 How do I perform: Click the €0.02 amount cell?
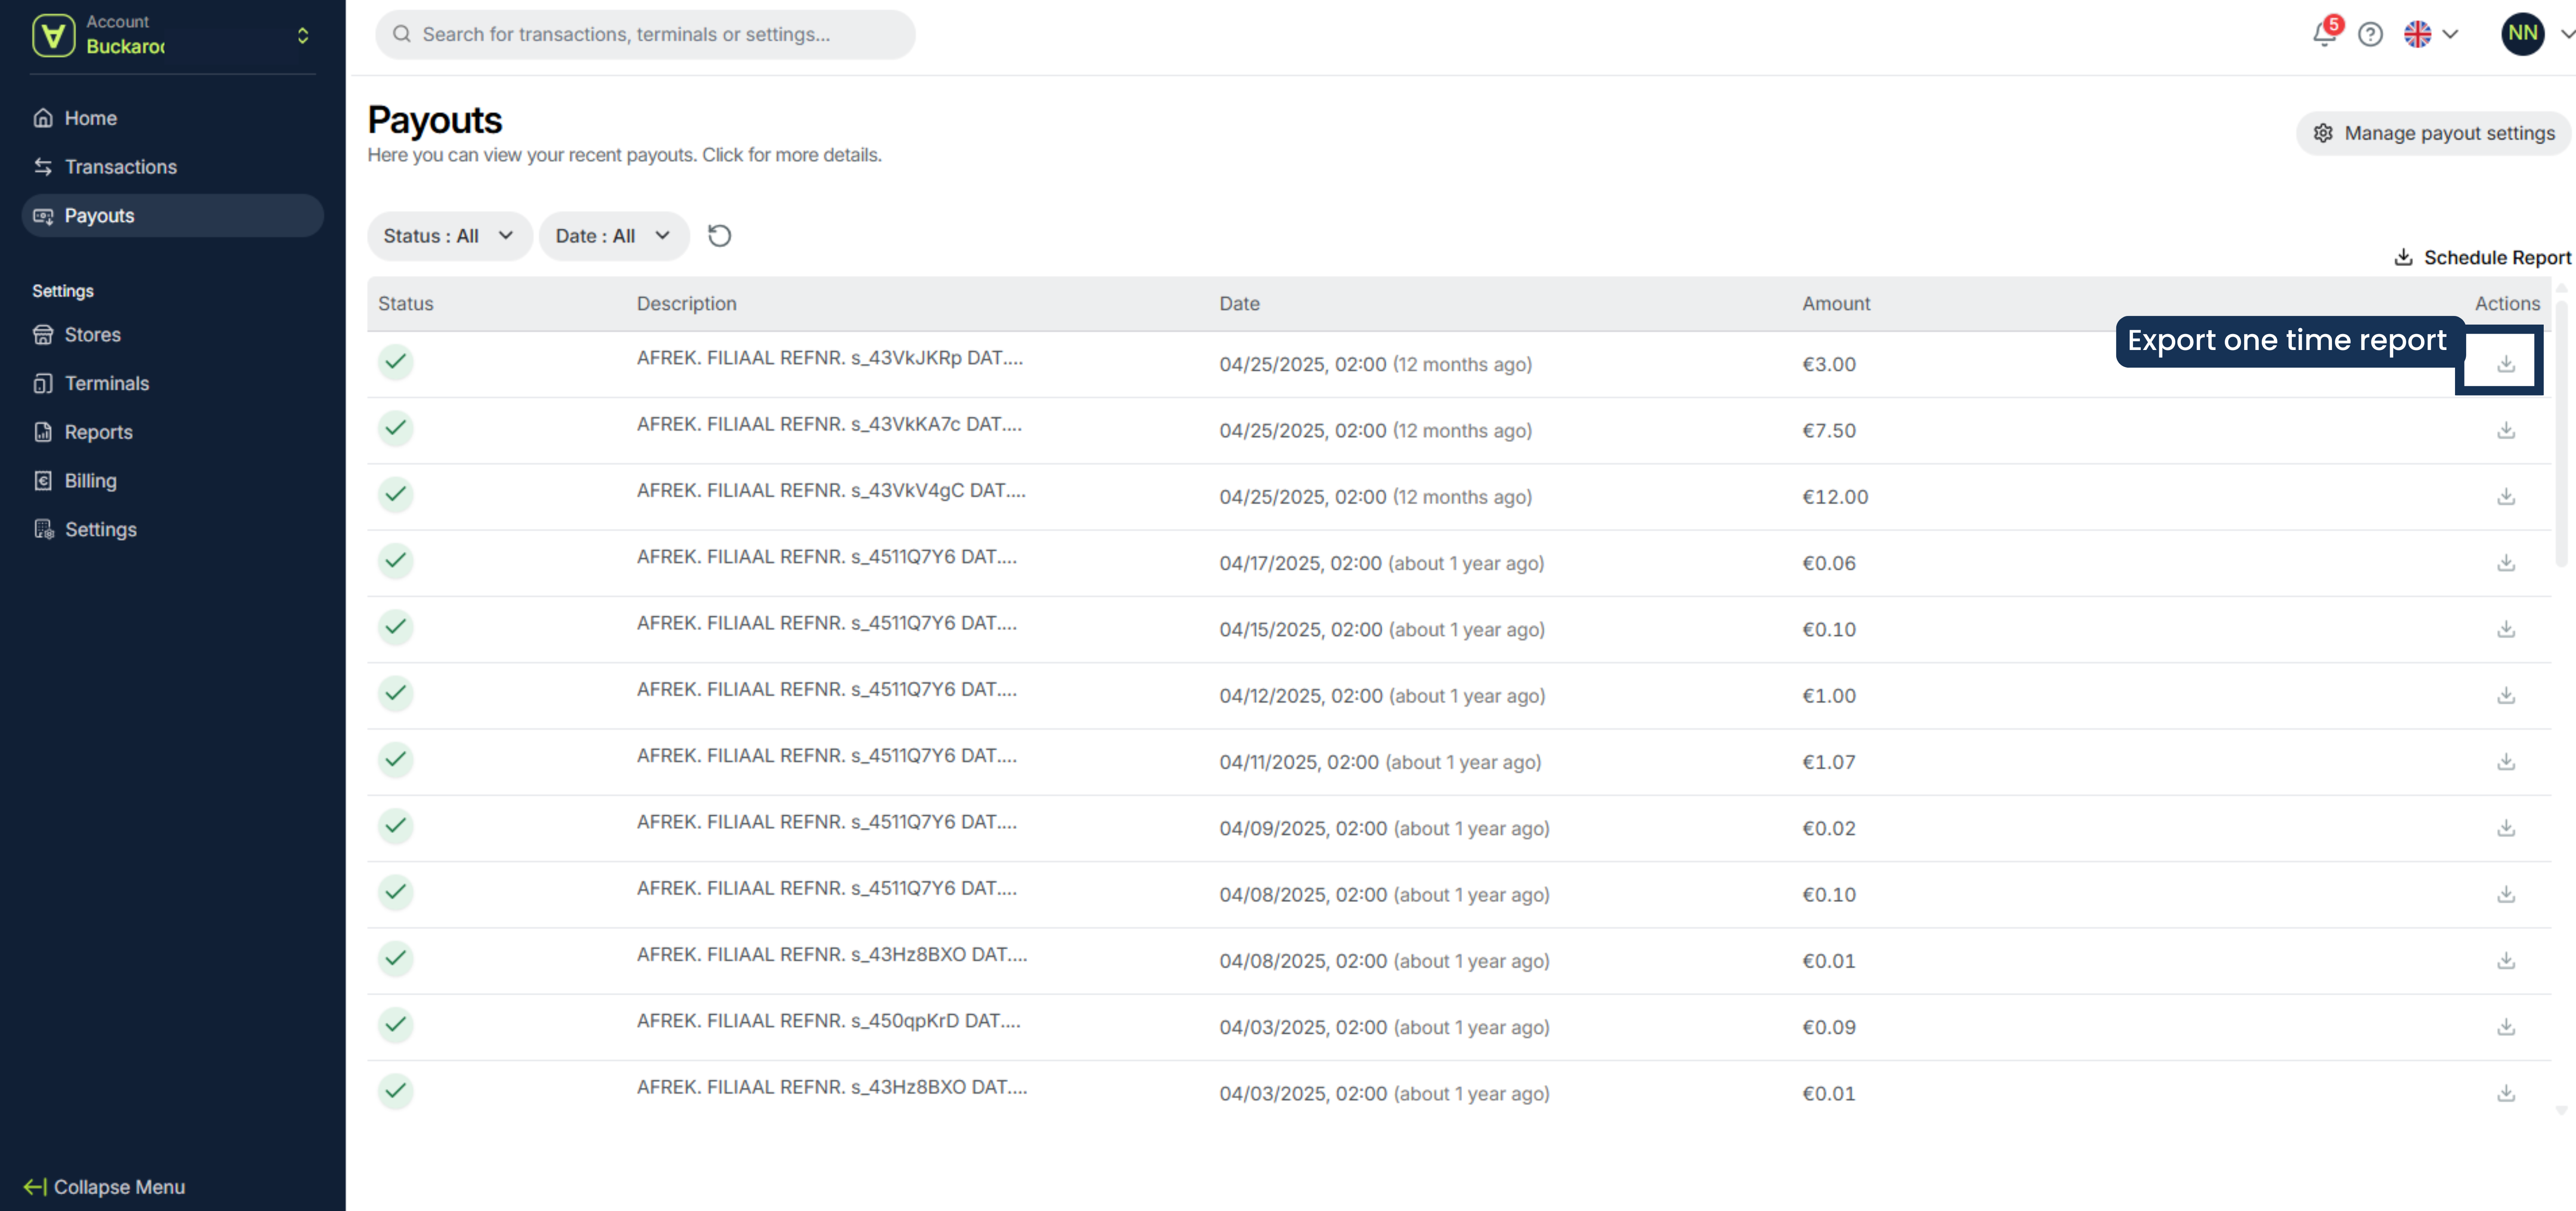pyautogui.click(x=1829, y=829)
